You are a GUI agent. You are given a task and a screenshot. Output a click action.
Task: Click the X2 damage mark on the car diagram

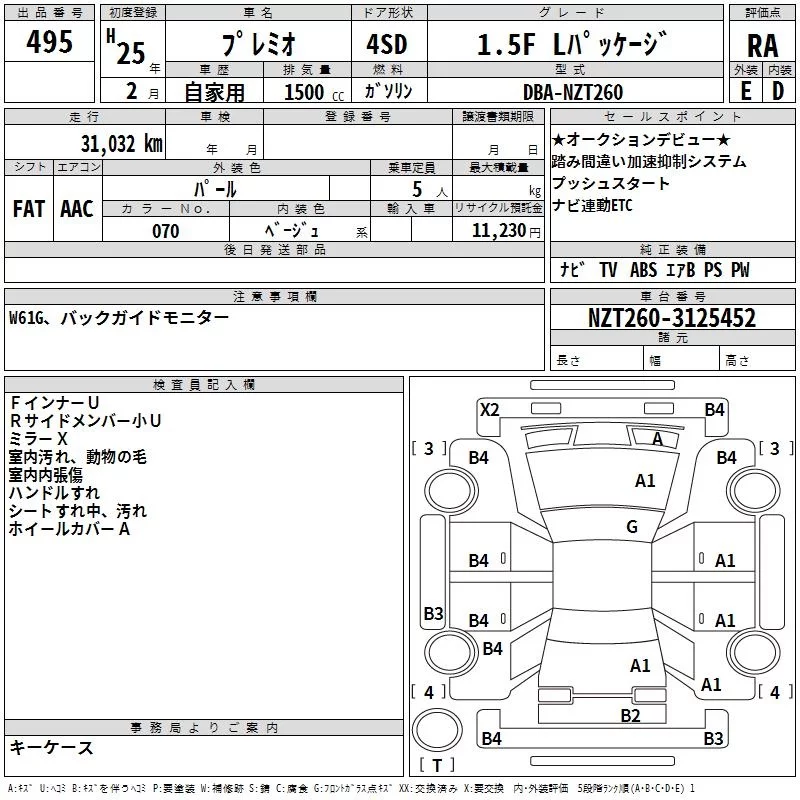pyautogui.click(x=489, y=409)
